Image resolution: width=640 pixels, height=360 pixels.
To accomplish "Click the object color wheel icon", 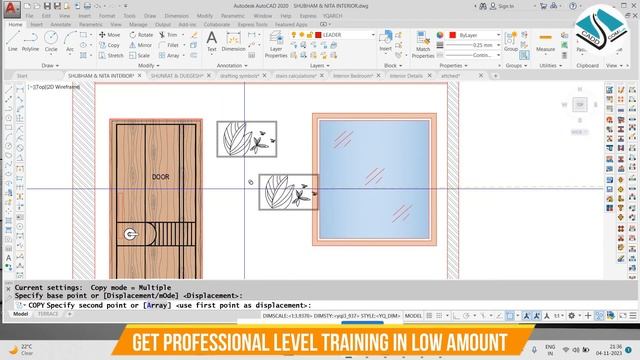I will point(440,35).
